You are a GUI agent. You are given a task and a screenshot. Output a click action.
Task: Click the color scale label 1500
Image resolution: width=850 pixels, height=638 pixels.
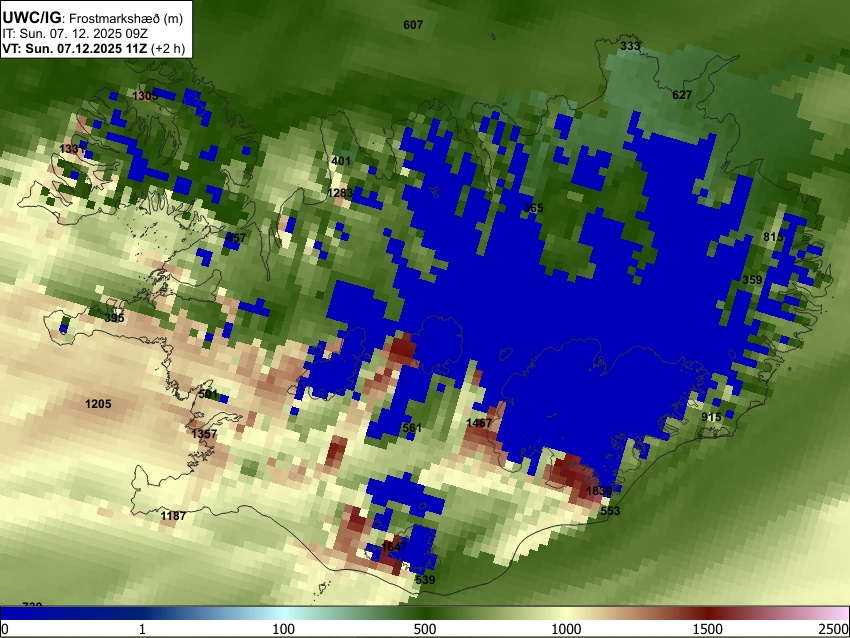pos(708,629)
